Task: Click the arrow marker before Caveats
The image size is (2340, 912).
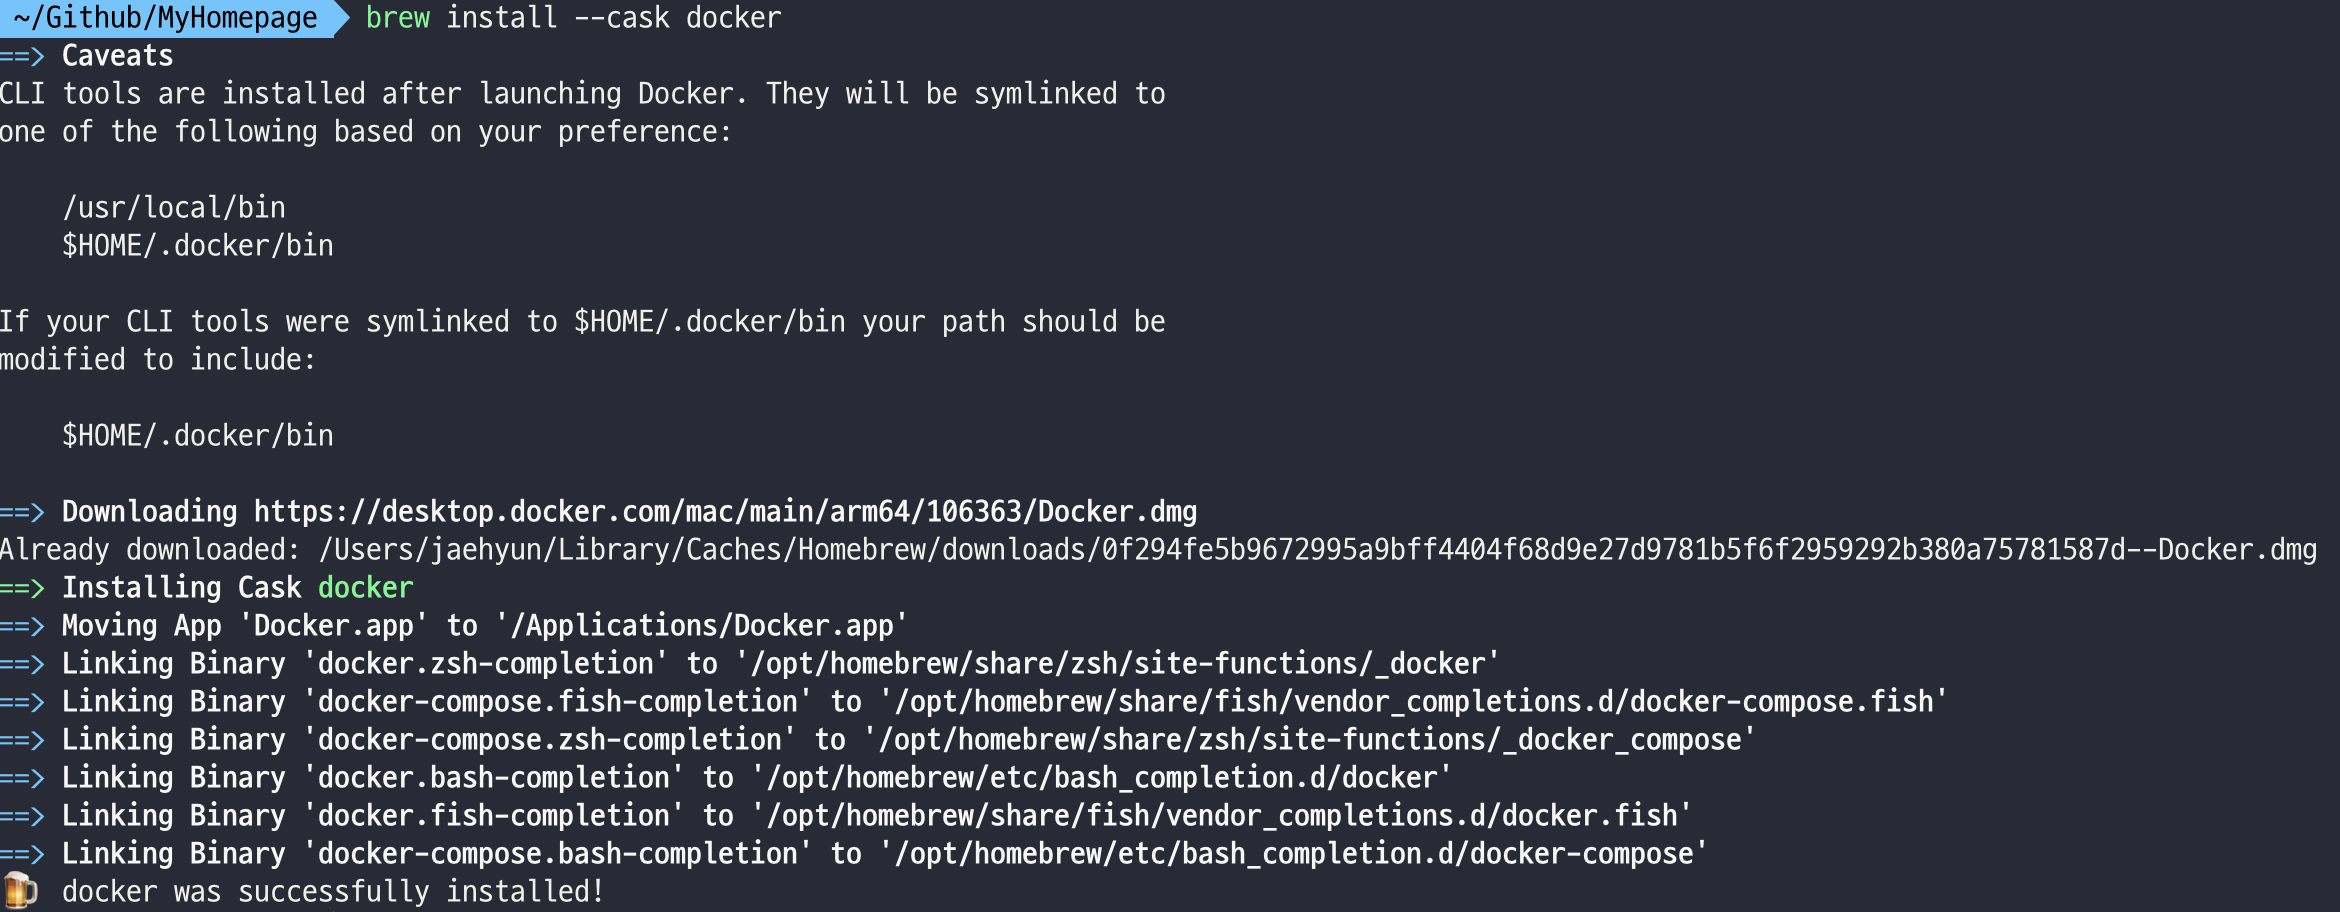Action: point(22,56)
